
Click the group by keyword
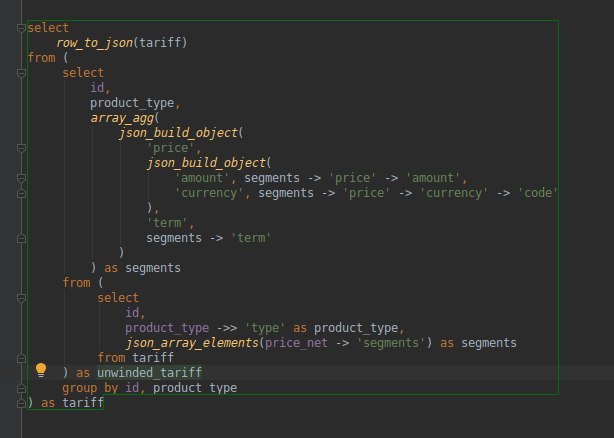[x=90, y=388]
